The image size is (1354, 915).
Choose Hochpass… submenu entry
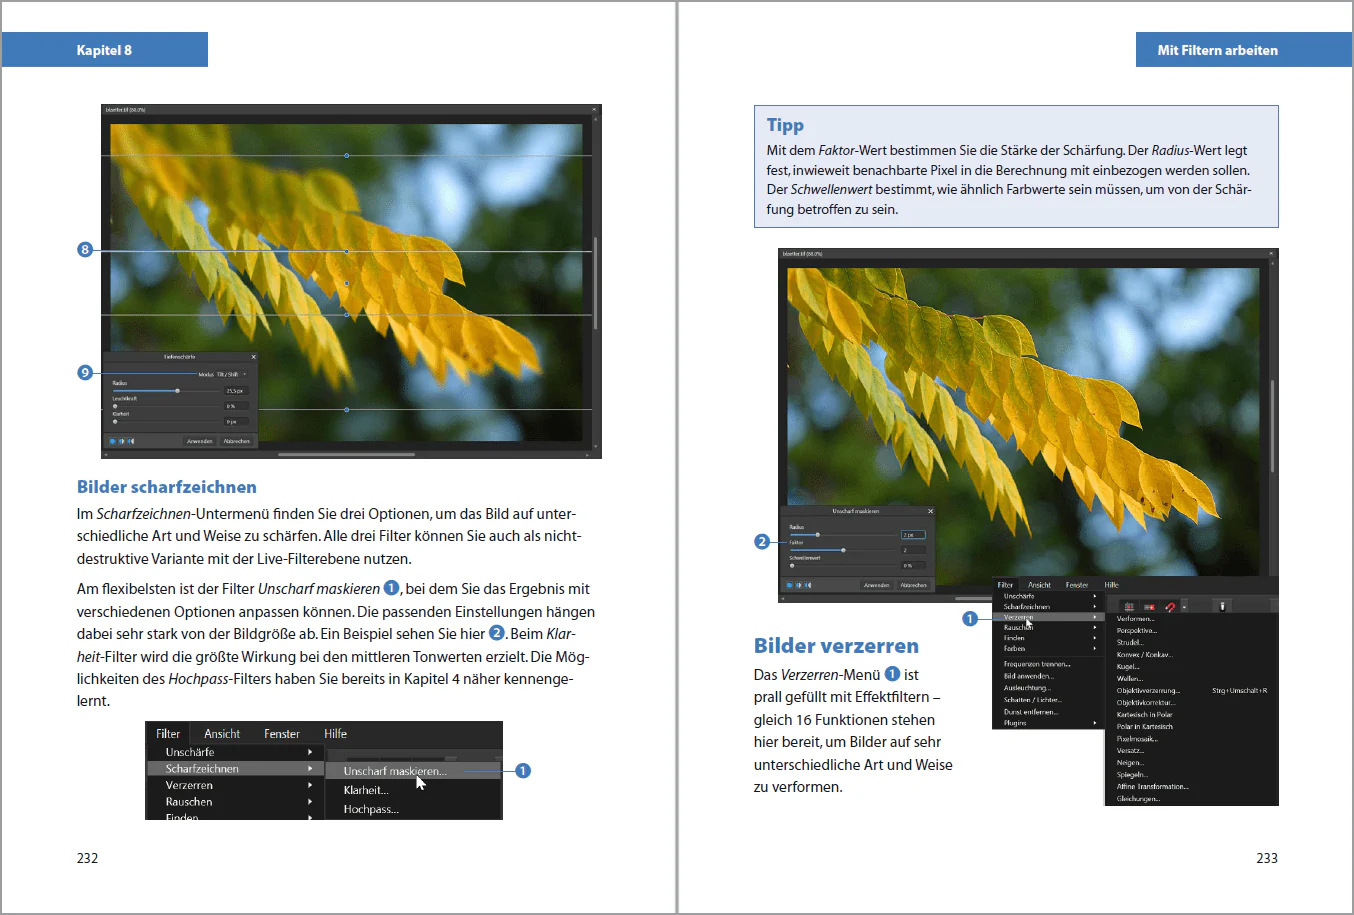point(371,809)
